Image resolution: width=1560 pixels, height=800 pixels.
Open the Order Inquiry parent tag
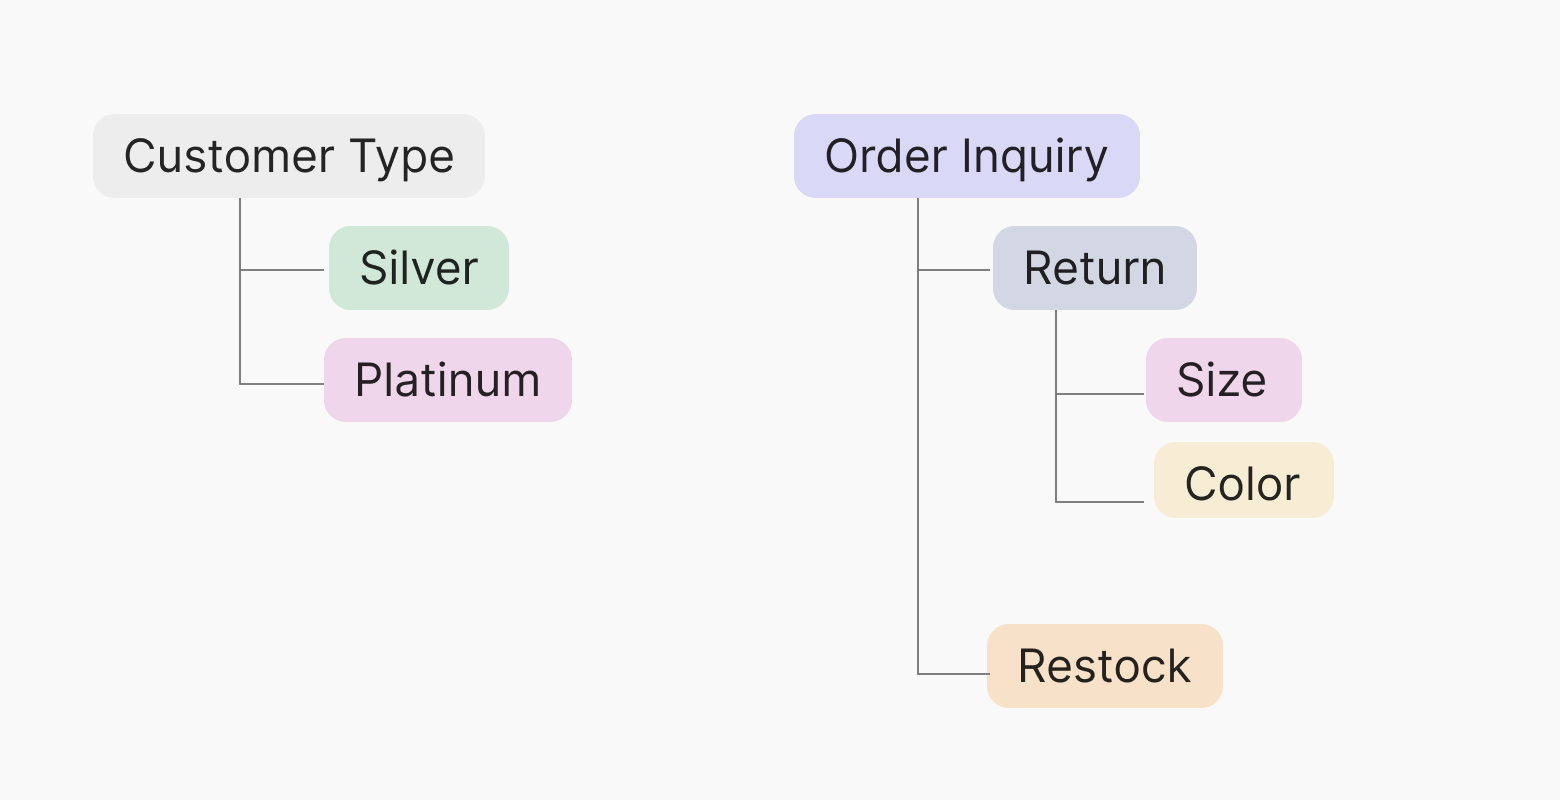[x=966, y=156]
